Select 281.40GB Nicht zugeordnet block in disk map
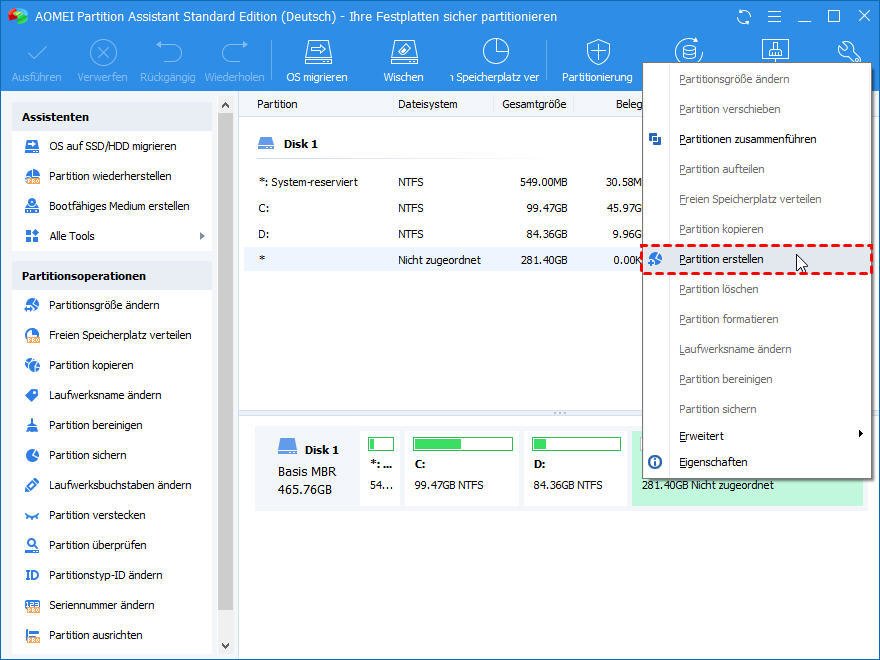Image resolution: width=880 pixels, height=660 pixels. coord(748,485)
